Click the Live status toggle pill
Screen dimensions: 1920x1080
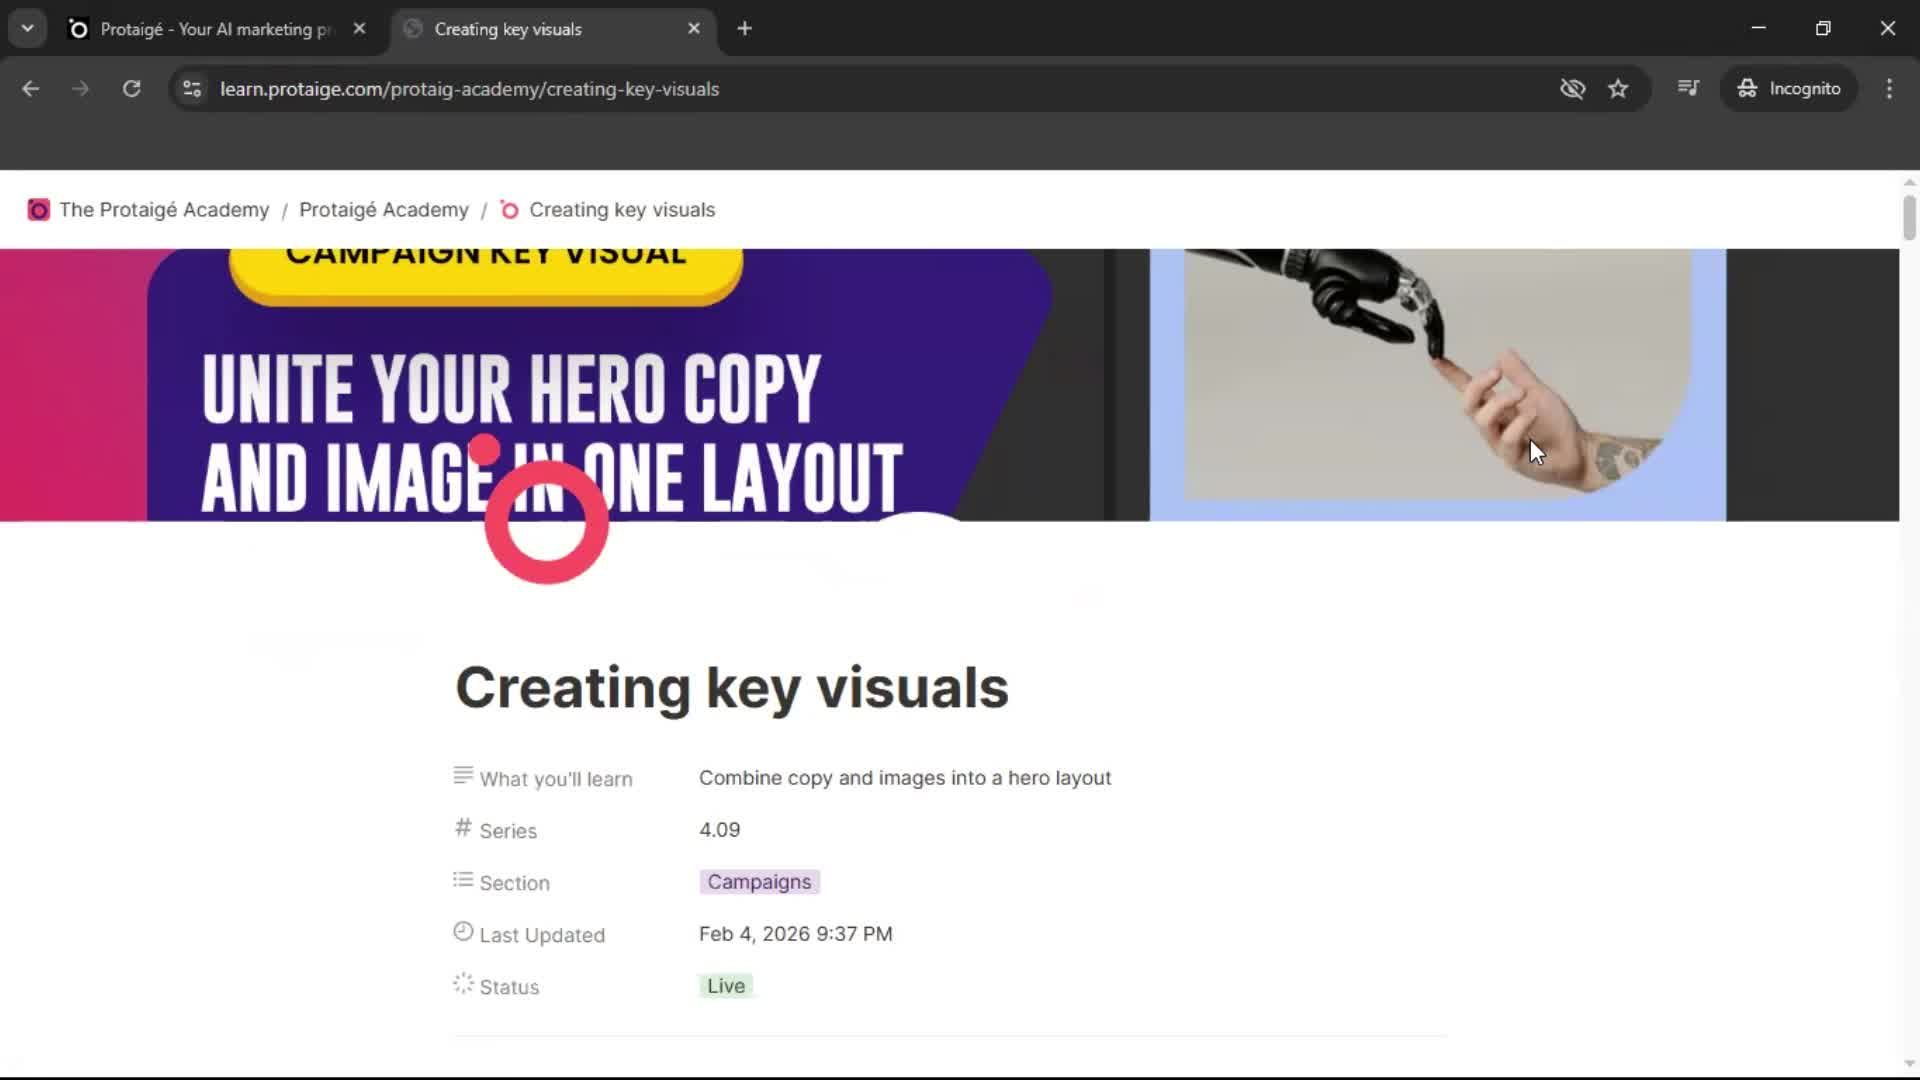pyautogui.click(x=725, y=985)
